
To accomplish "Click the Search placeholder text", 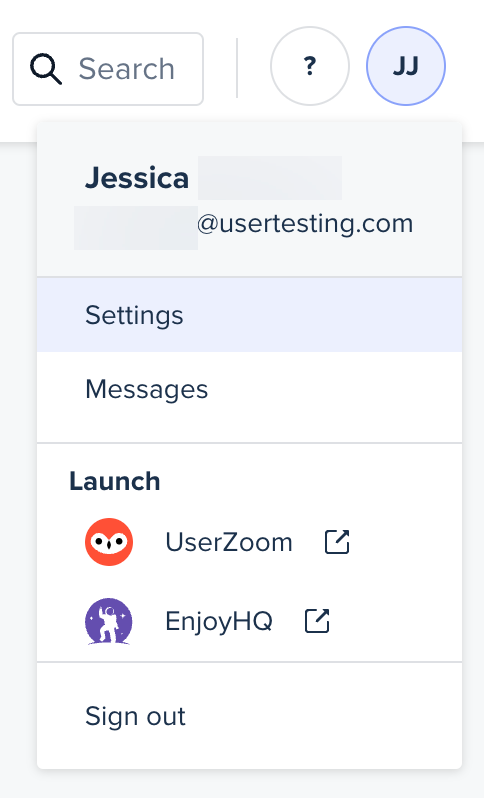I will point(127,69).
